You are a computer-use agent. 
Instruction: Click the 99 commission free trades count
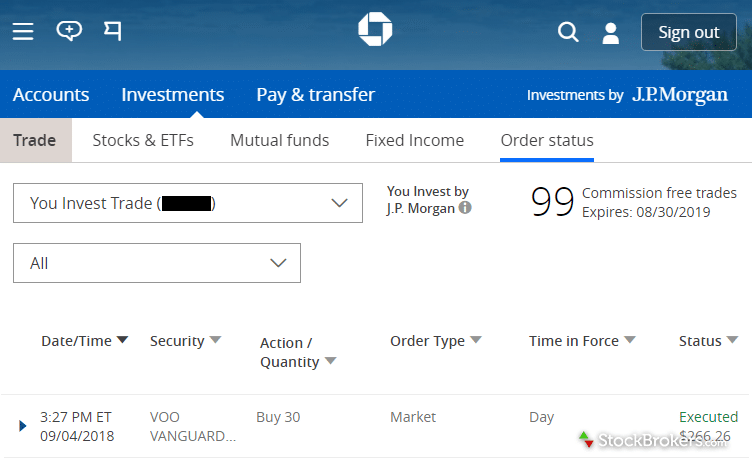click(552, 202)
